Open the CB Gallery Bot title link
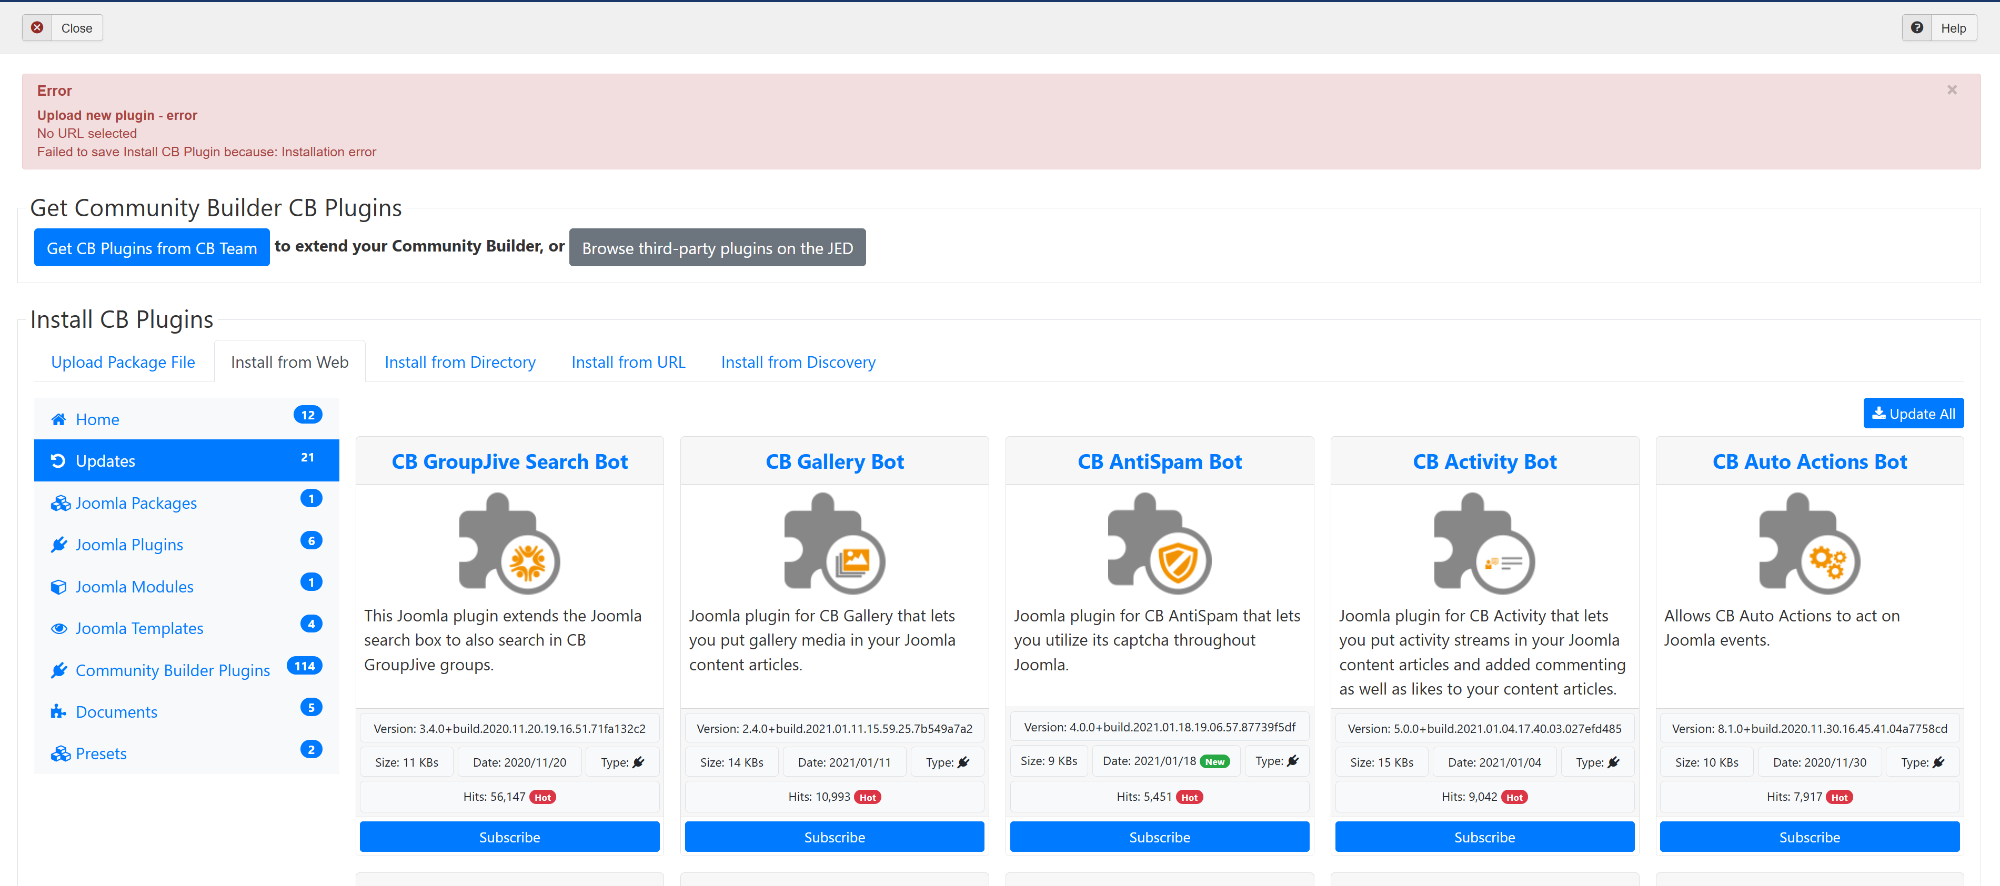 click(834, 462)
